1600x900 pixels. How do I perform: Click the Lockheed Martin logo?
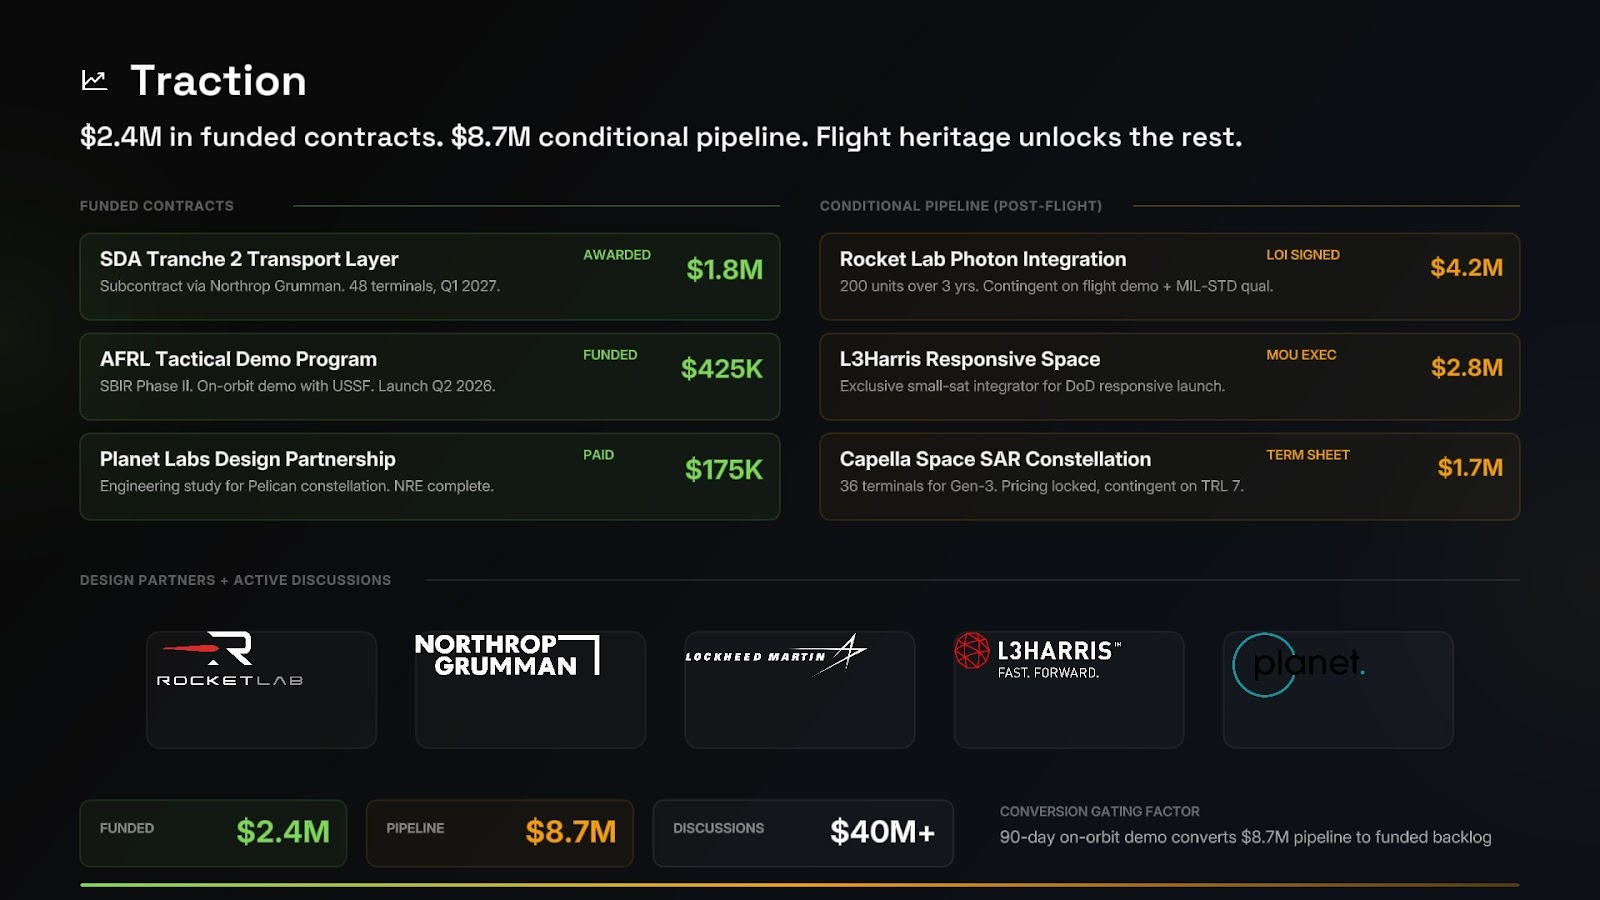tap(775, 655)
